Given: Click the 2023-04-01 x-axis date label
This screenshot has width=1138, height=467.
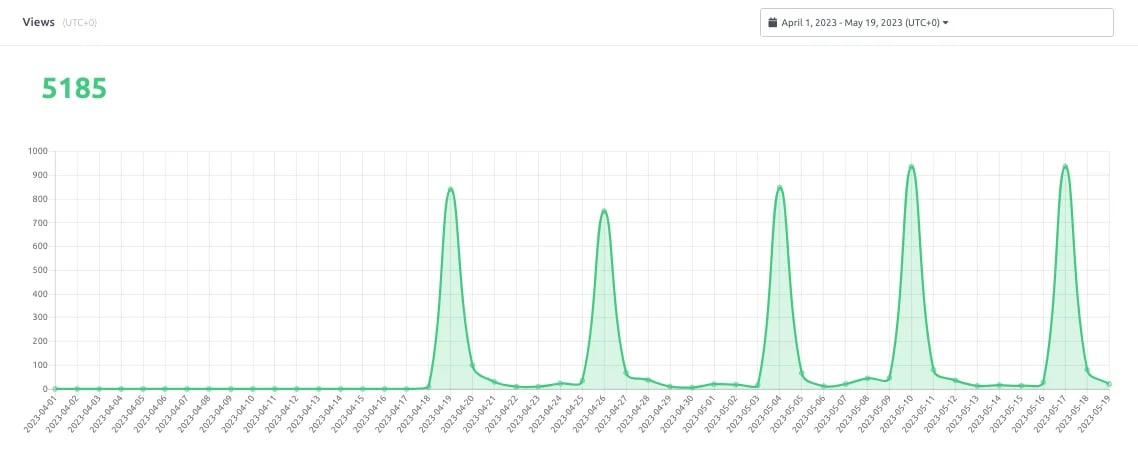Looking at the screenshot, I should (40, 415).
